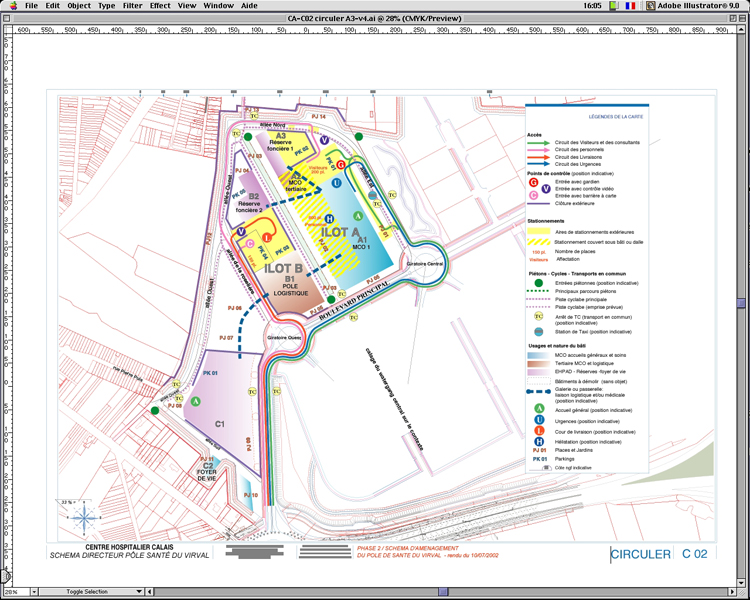Select the green pedestrian entrance dot in legend

(539, 285)
